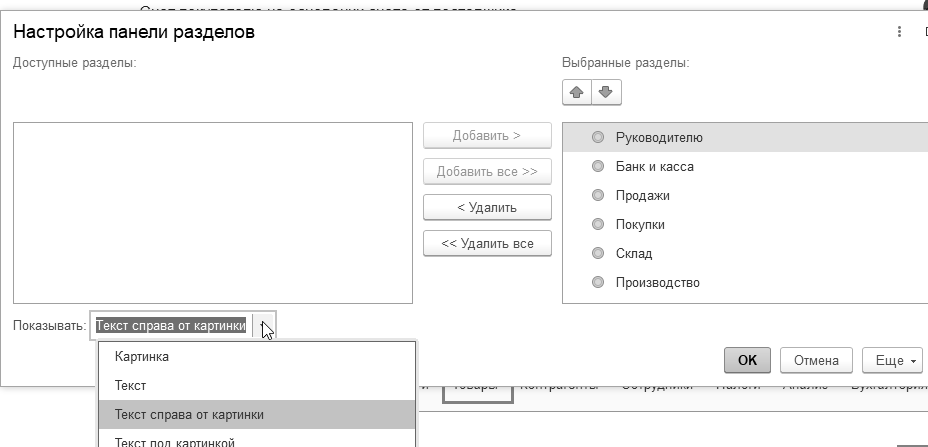Click the move down arrow button

[x=605, y=92]
